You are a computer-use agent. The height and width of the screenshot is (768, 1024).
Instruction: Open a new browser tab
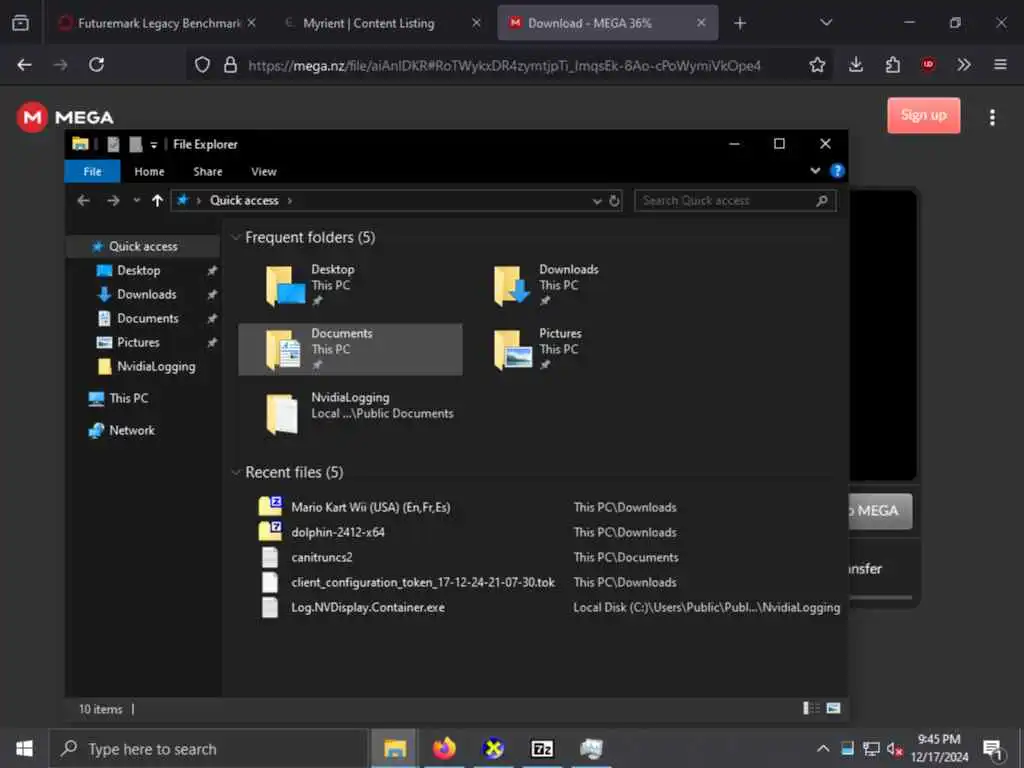(739, 24)
